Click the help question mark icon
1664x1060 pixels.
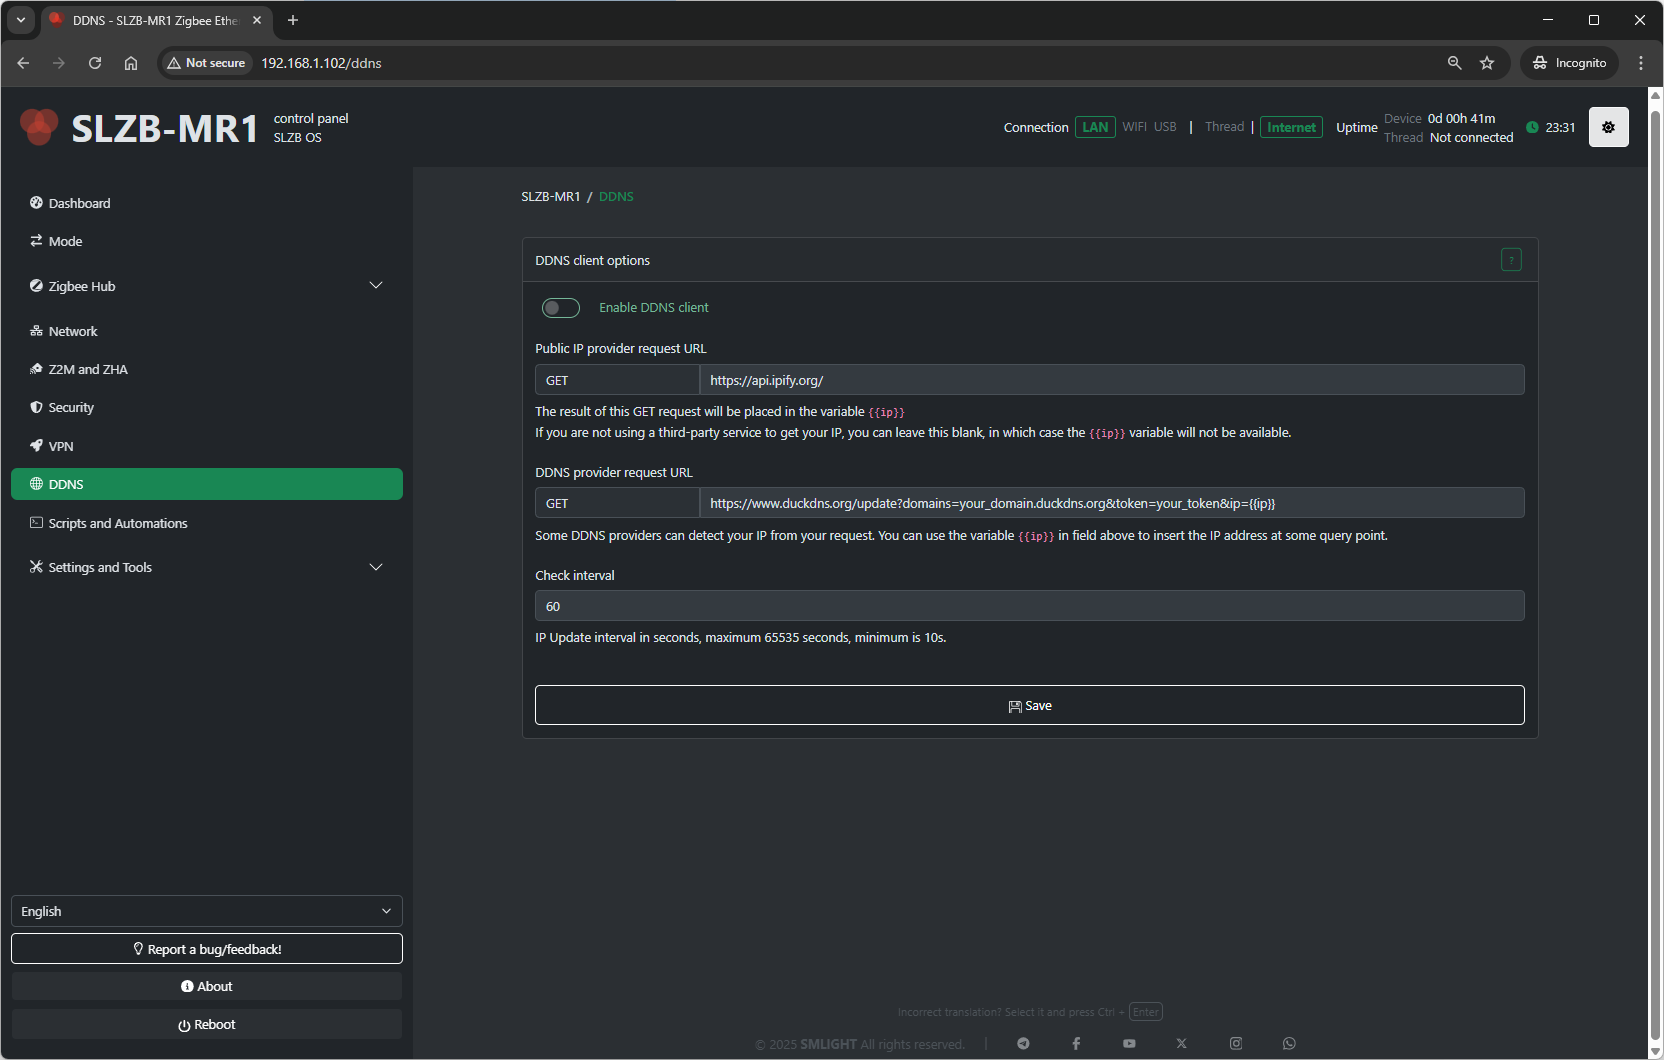(1511, 260)
